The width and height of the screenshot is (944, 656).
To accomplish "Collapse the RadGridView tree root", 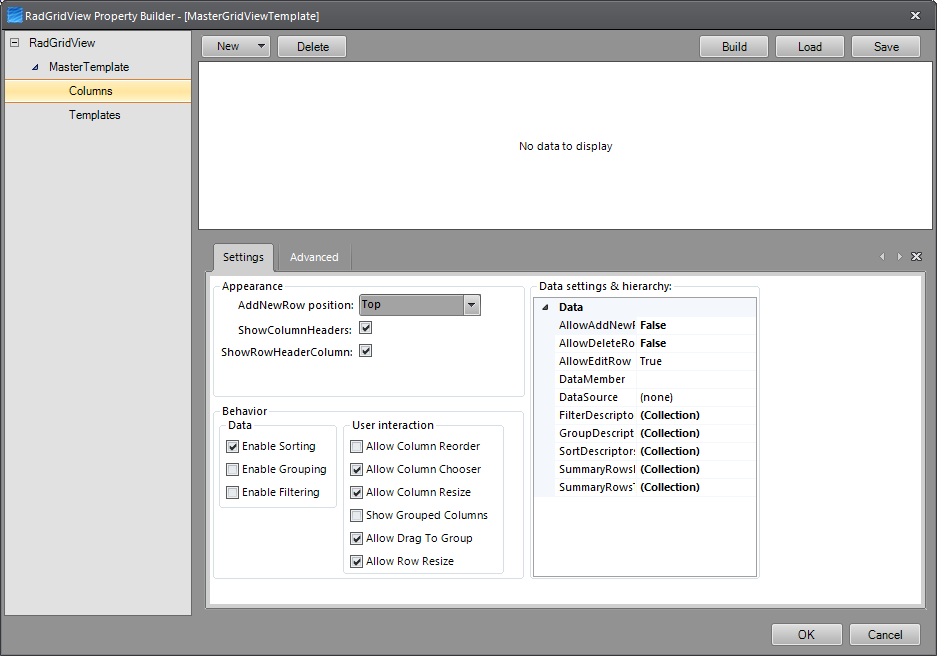I will tap(14, 43).
